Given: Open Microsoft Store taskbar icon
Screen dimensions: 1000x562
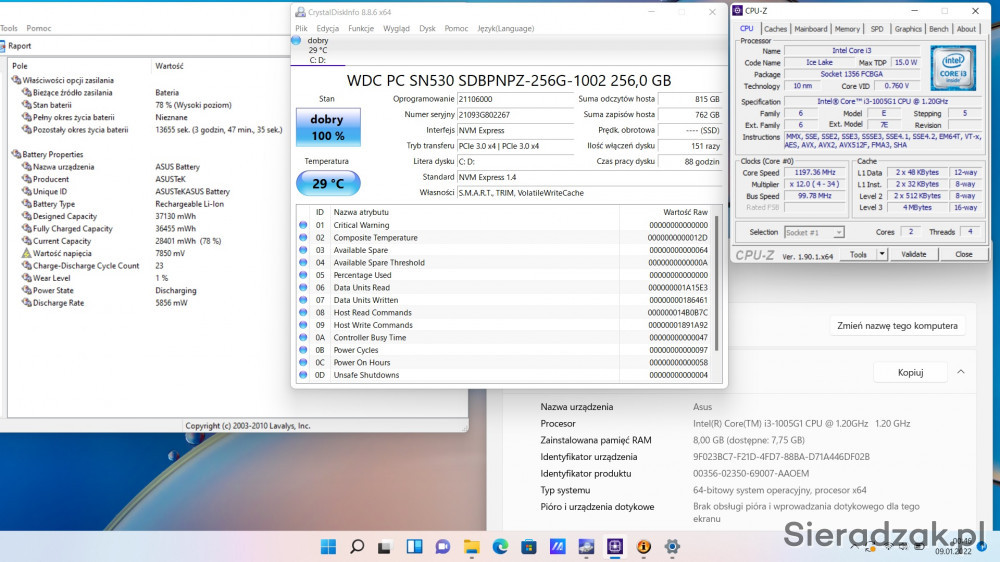Looking at the screenshot, I should pyautogui.click(x=529, y=547).
